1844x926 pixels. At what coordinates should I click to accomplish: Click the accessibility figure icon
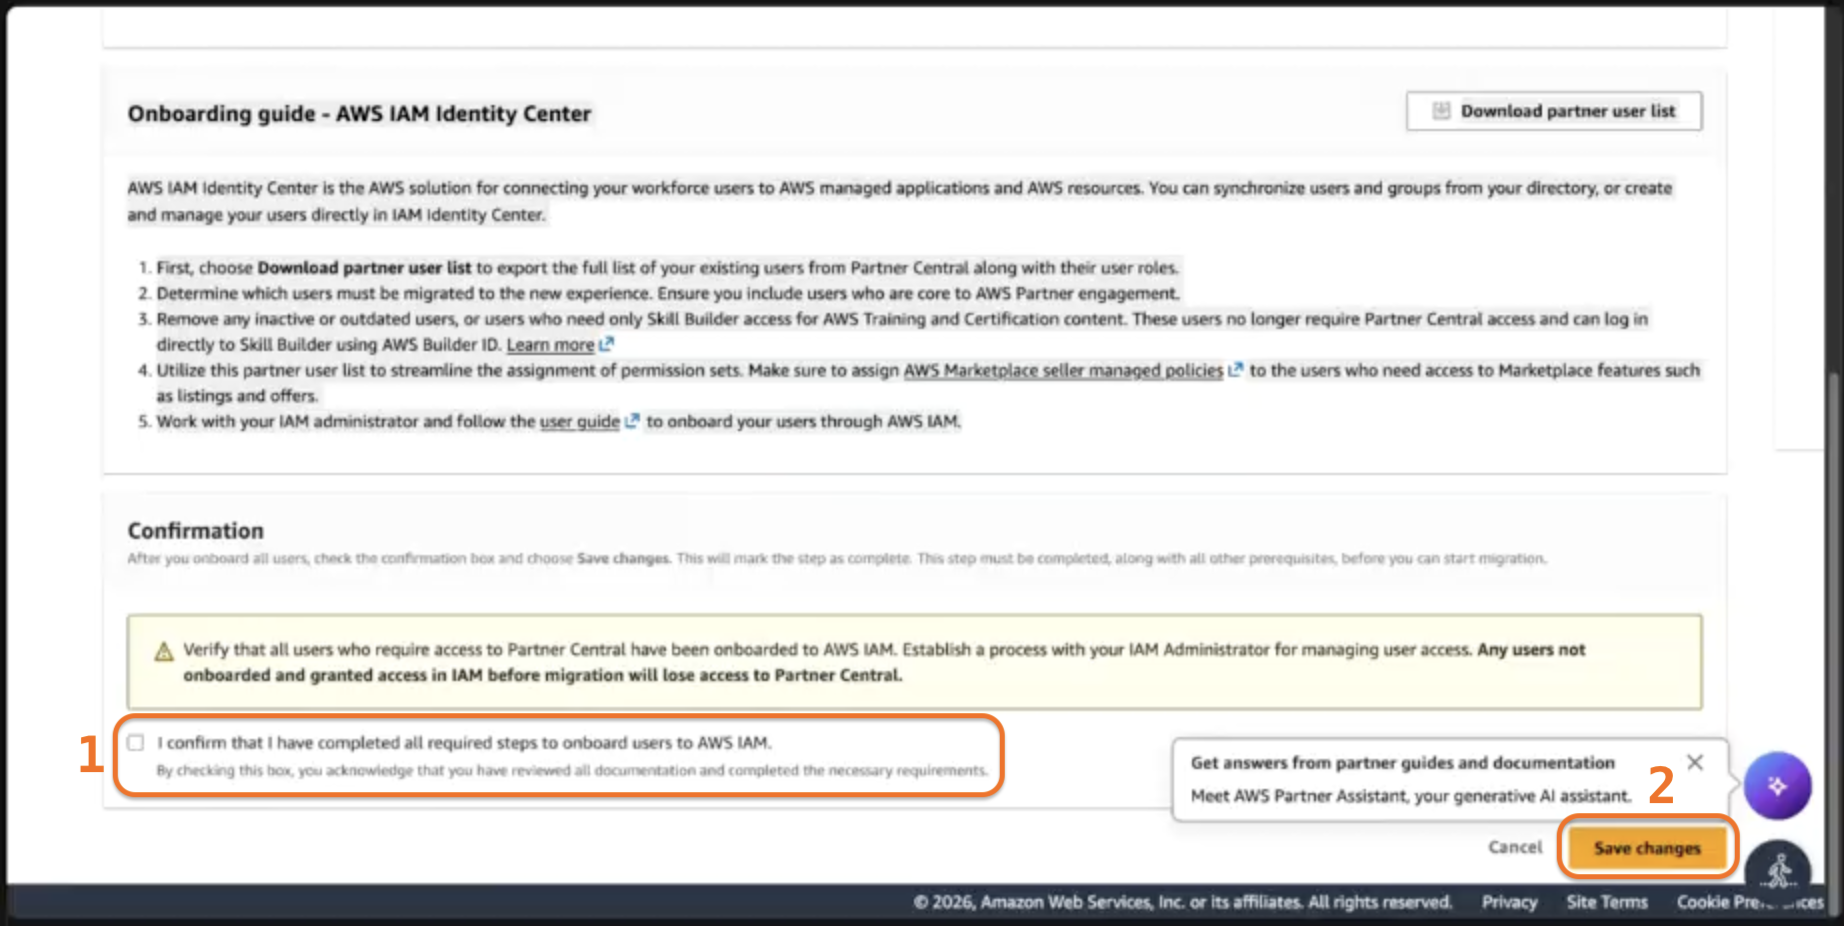(1779, 872)
